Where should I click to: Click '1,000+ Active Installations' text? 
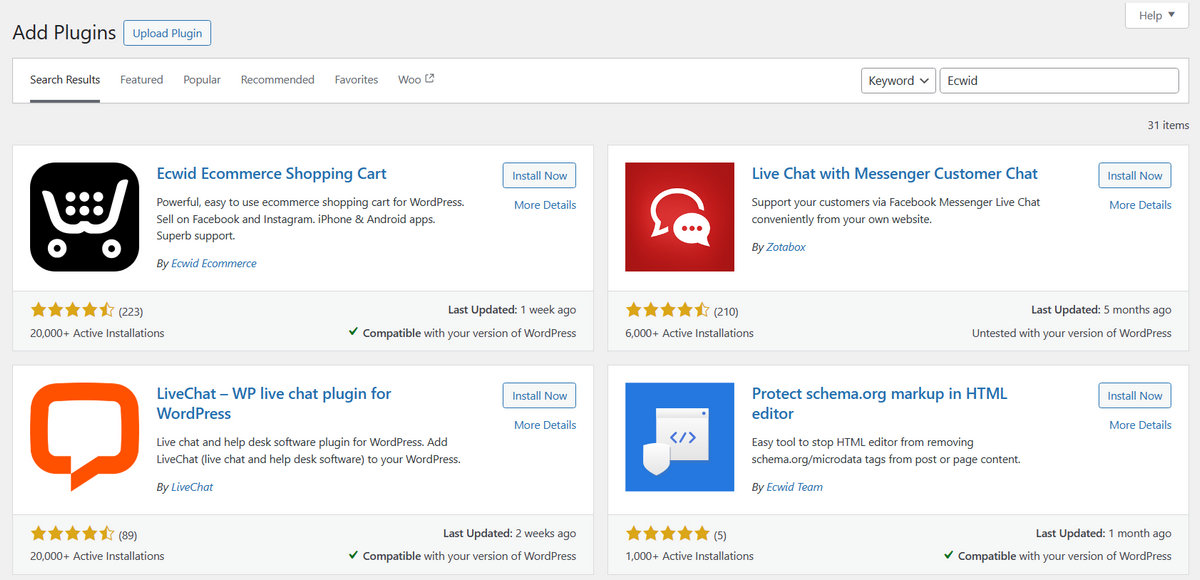[689, 556]
